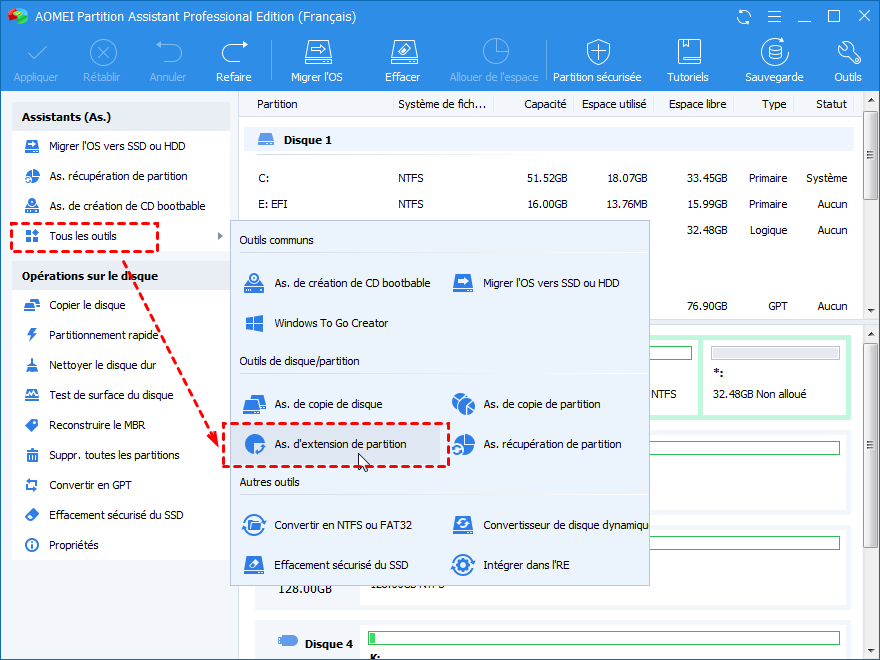Click the Rétablir toolbar icon
This screenshot has width=880, height=660.
103,53
